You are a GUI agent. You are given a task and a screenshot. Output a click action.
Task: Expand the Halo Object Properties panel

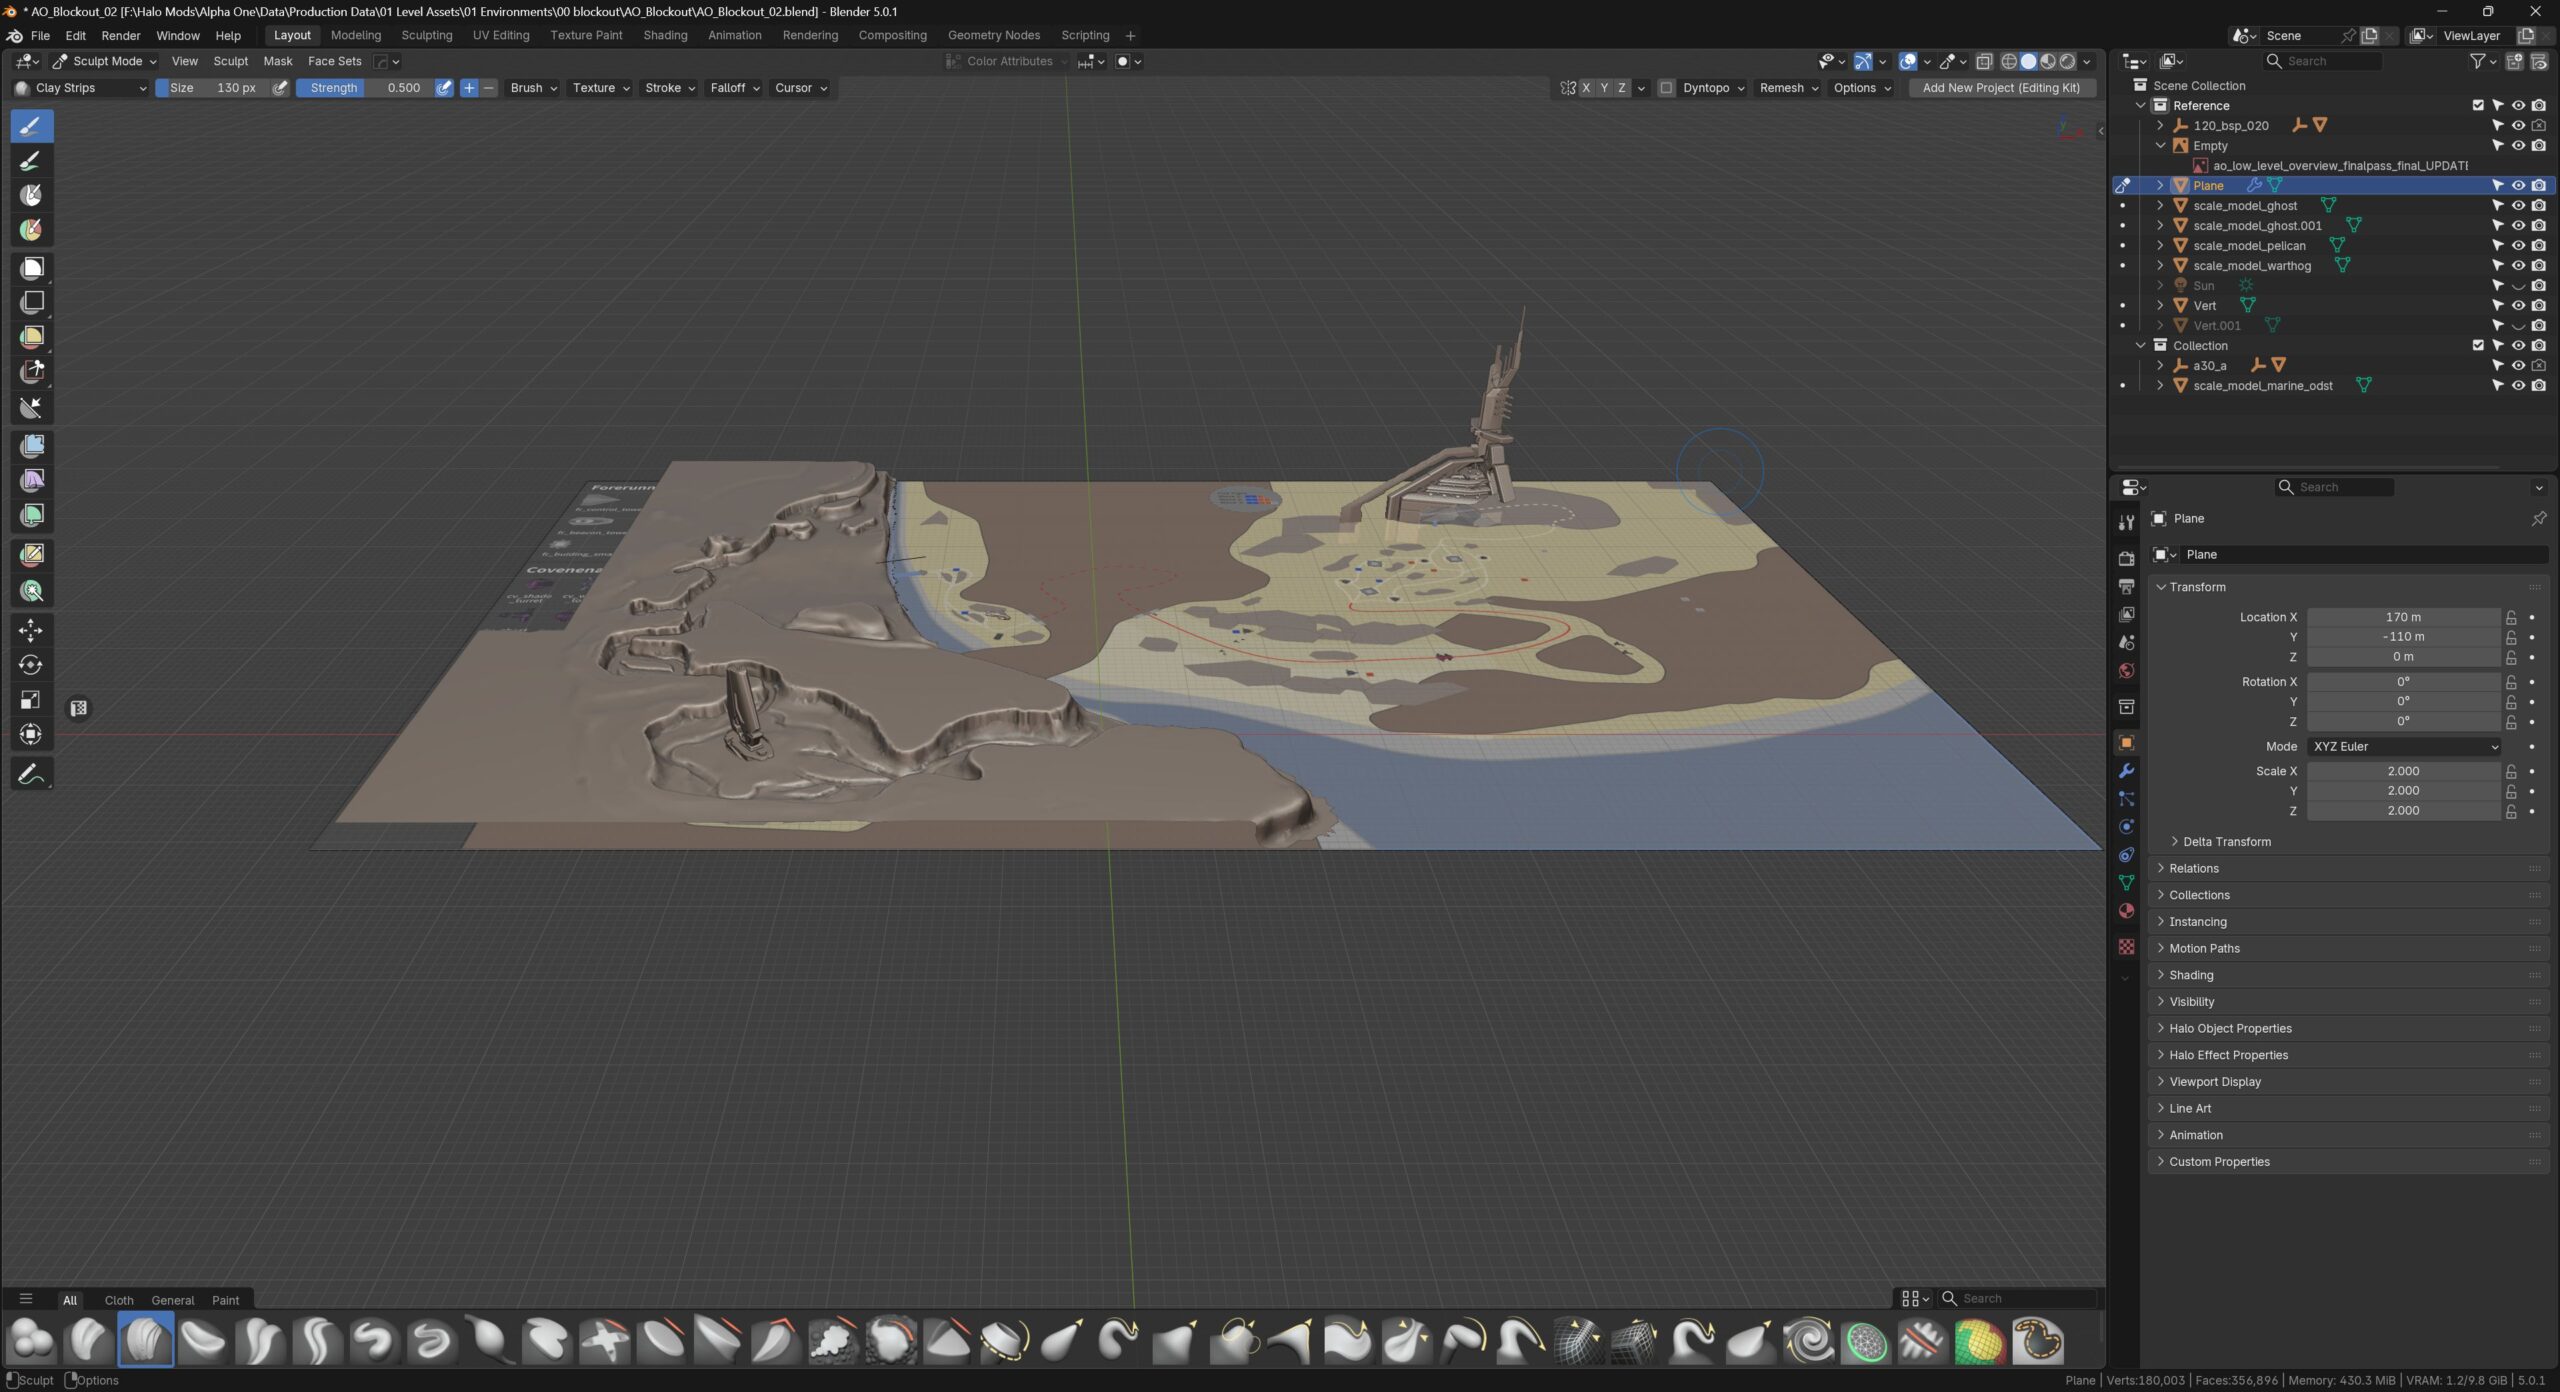[2230, 1028]
